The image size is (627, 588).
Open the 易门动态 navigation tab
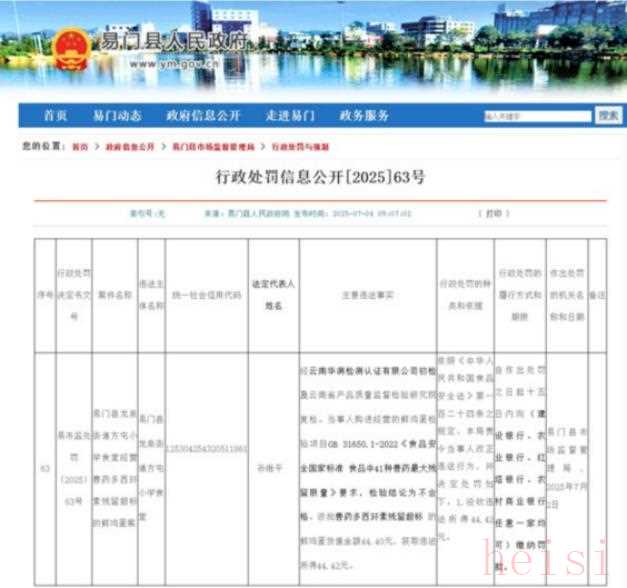(x=117, y=115)
